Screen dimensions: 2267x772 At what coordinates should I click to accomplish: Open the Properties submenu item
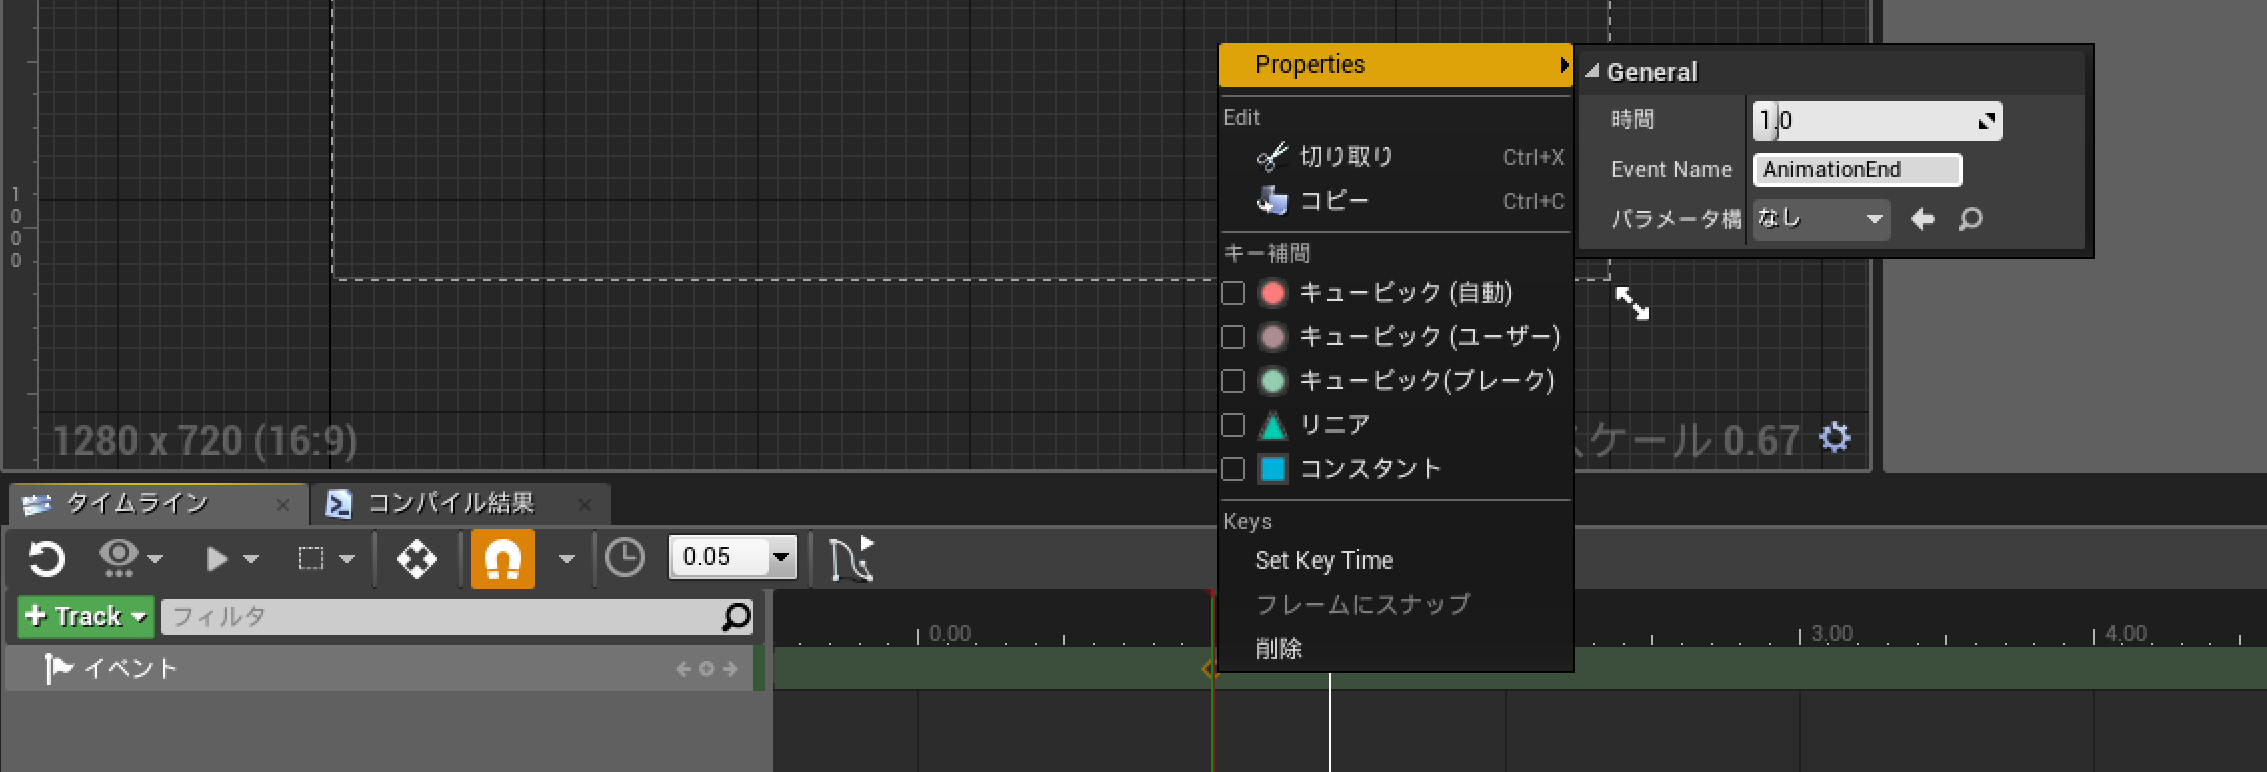(x=1395, y=65)
